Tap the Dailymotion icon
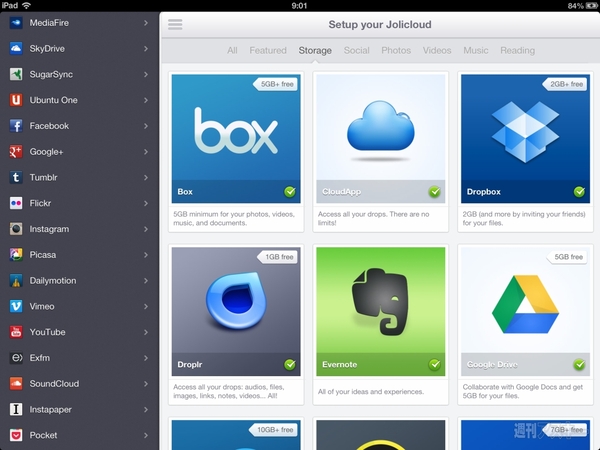 point(16,281)
